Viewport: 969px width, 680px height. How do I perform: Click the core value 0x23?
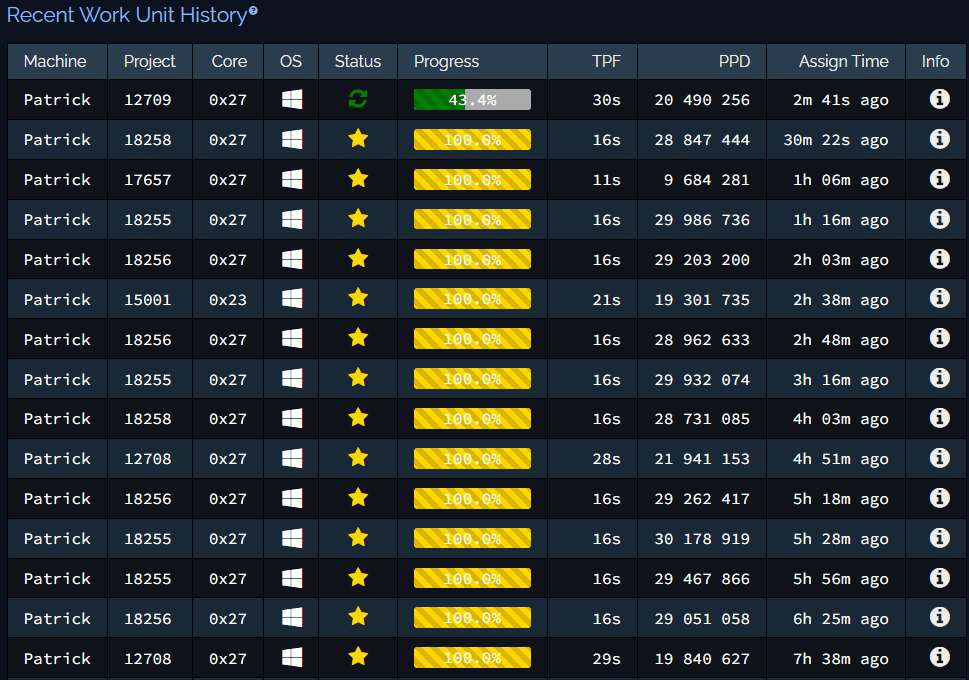coord(228,300)
